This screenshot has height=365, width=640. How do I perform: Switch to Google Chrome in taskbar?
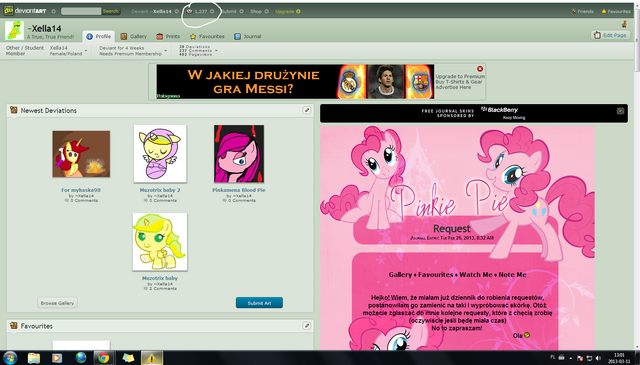[x=104, y=358]
